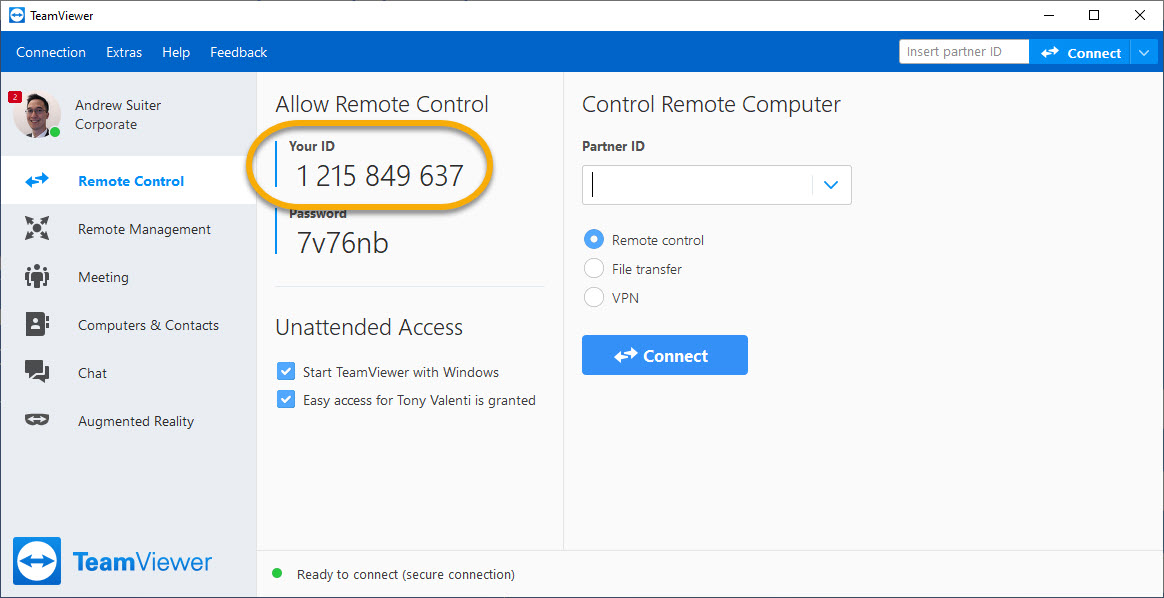Click the Corporate license label
Image resolution: width=1164 pixels, height=598 pixels.
(106, 125)
